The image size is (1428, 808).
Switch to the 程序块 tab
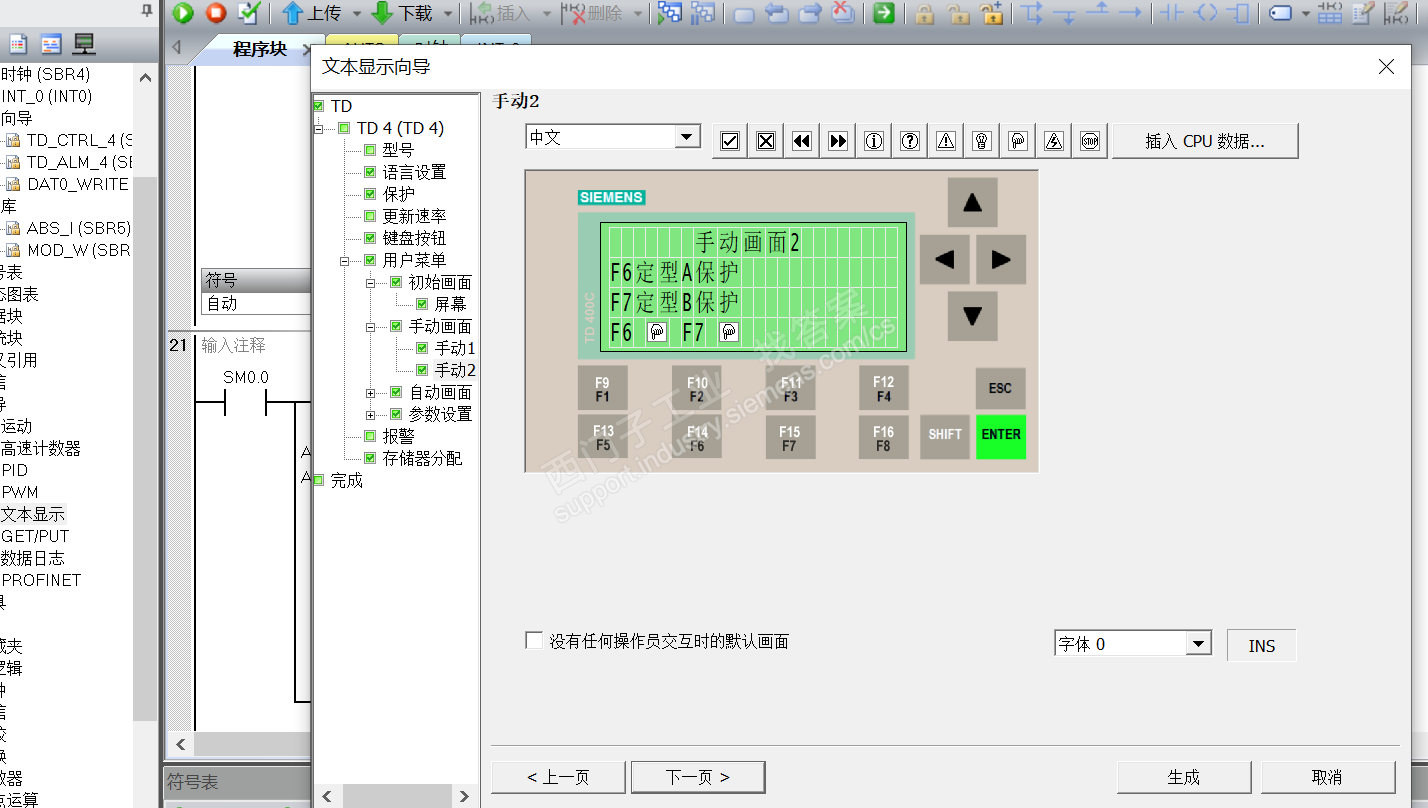[259, 49]
